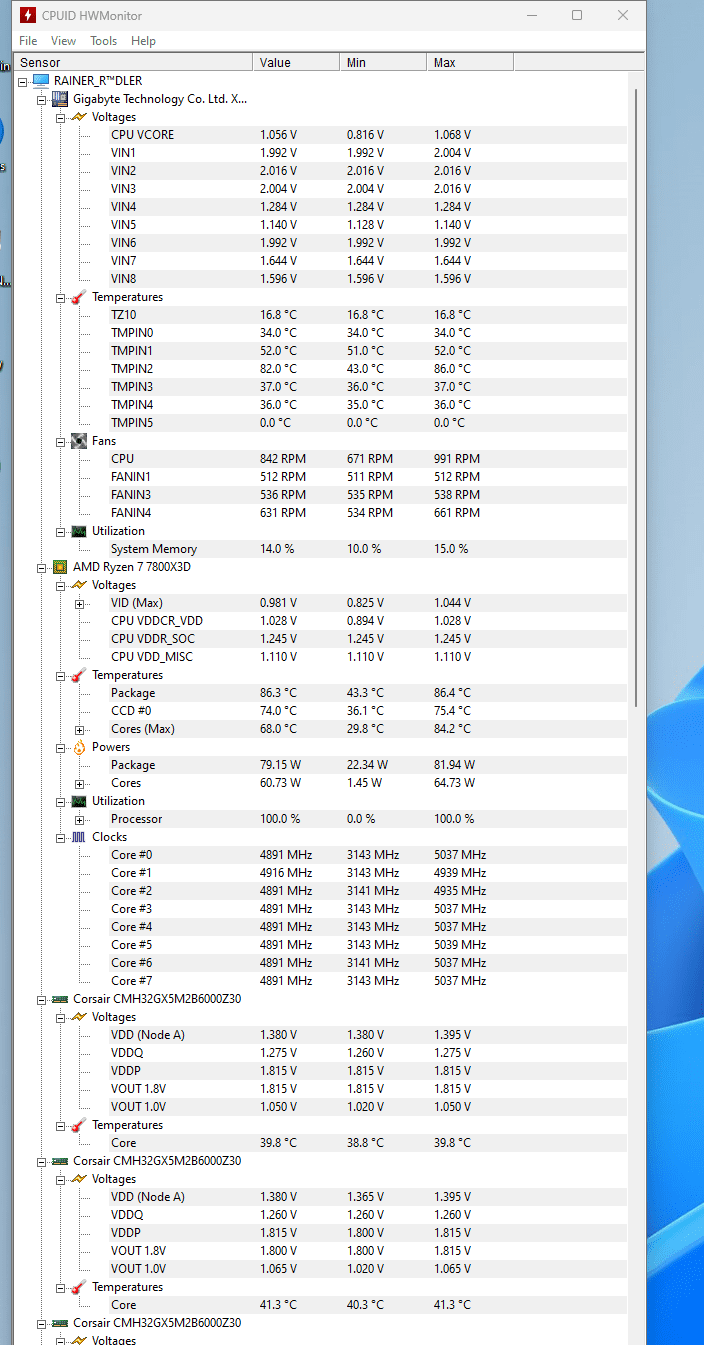This screenshot has width=704, height=1345.
Task: Expand the Cores power entry
Action: pos(80,783)
